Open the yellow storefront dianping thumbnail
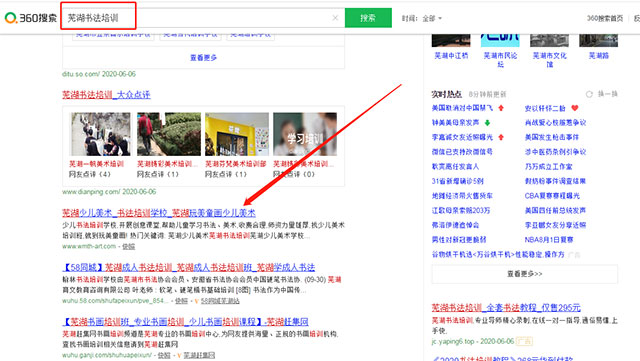640x361 pixels. [x=237, y=134]
